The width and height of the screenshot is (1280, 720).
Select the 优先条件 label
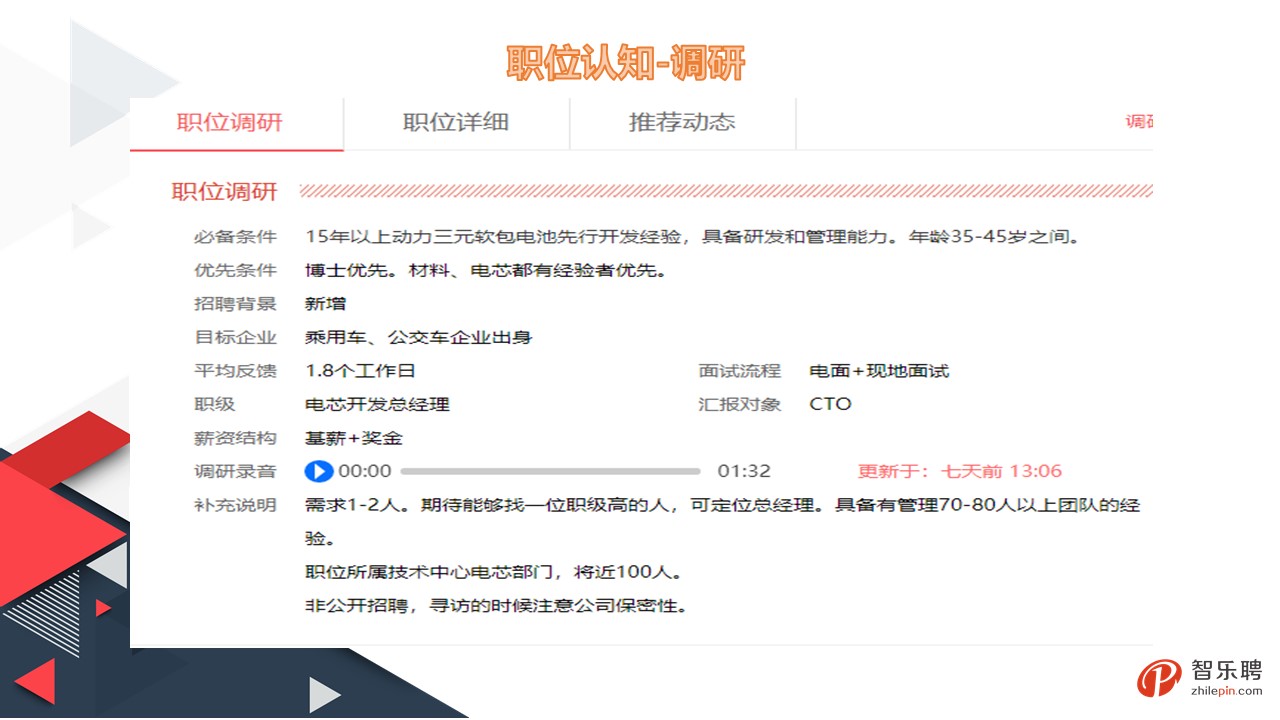pos(235,270)
